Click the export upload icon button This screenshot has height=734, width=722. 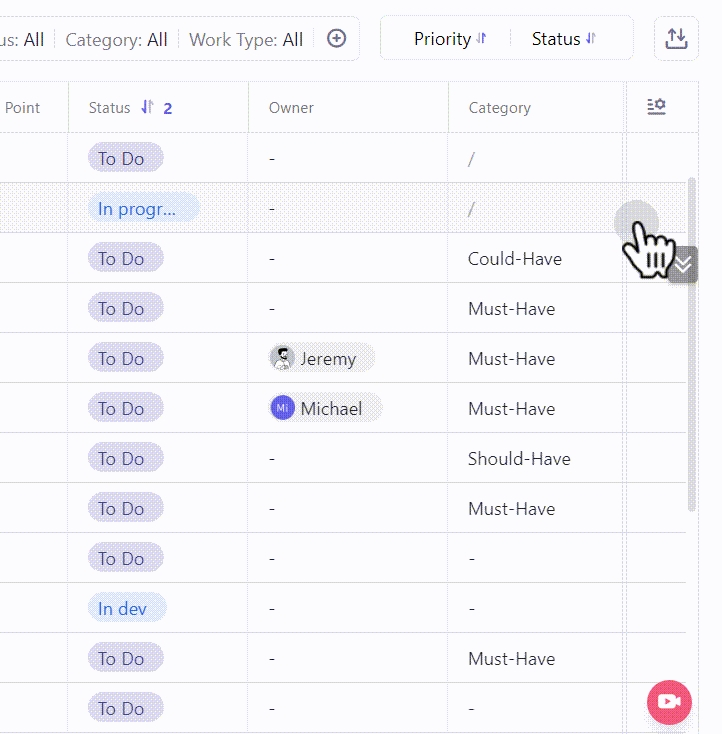pyautogui.click(x=676, y=39)
